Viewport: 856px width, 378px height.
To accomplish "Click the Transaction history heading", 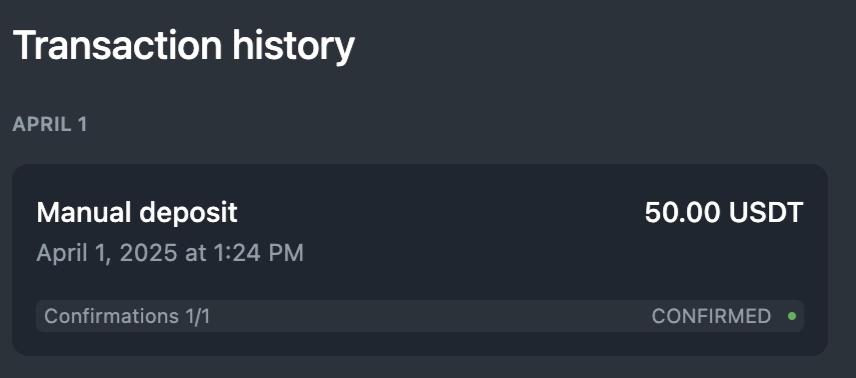I will point(183,46).
